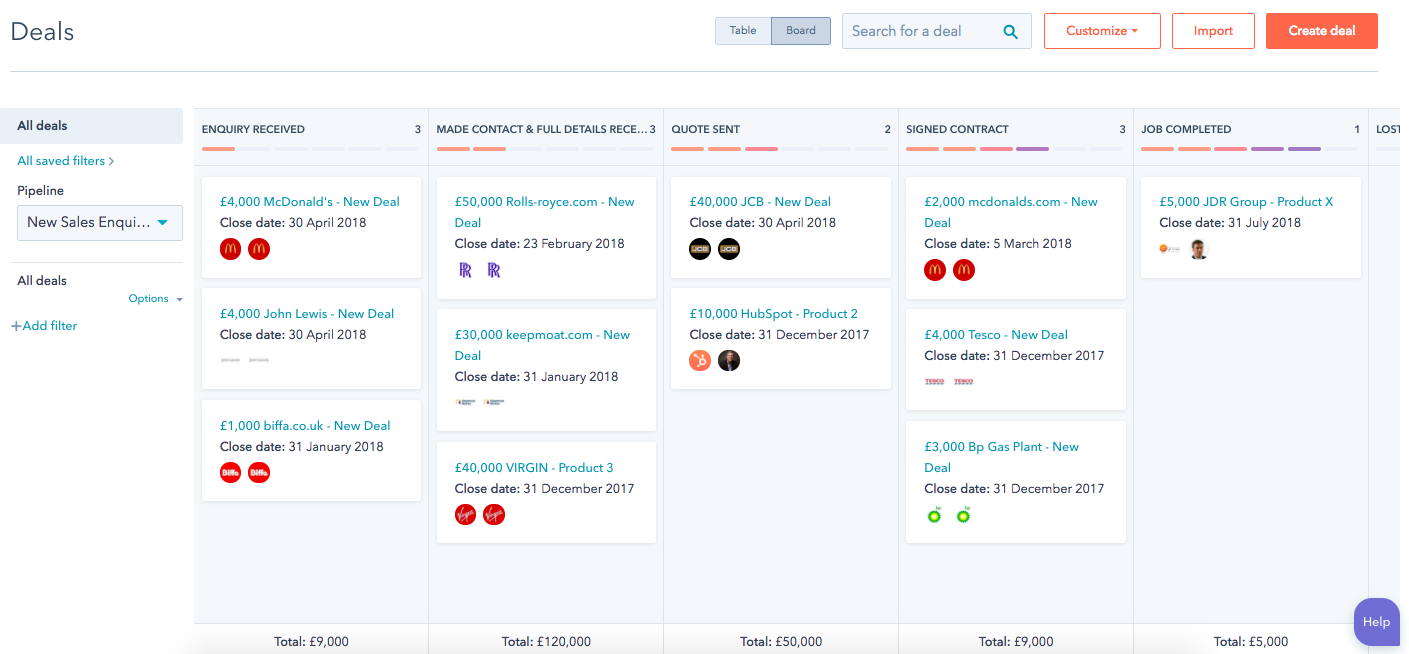Expand the Options dropdown in the sidebar
1409x654 pixels.
156,299
